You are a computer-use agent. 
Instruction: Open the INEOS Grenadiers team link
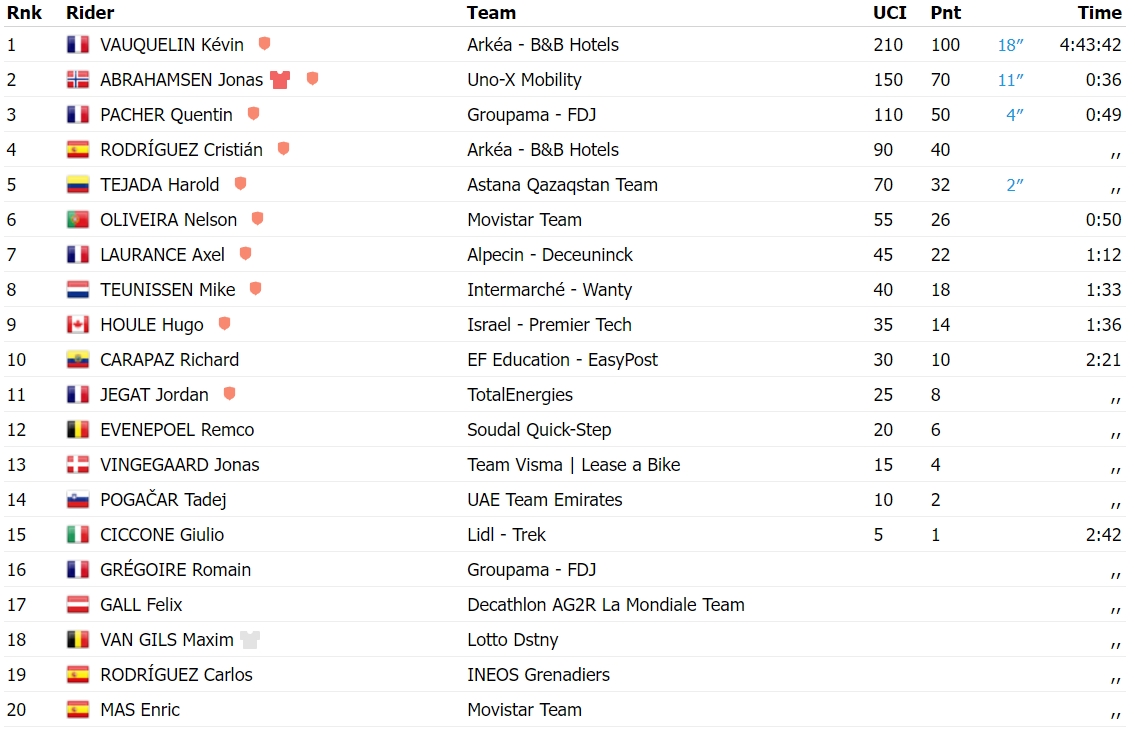[539, 675]
